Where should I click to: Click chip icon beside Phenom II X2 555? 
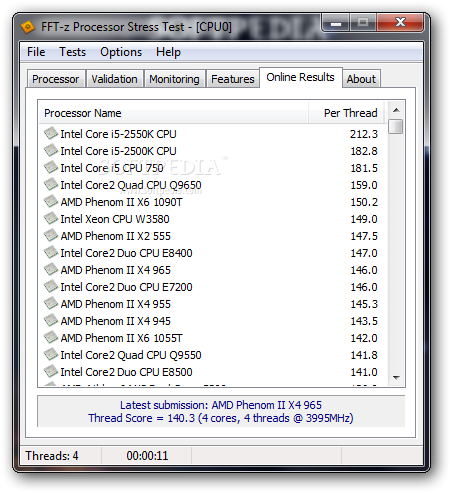(x=51, y=235)
